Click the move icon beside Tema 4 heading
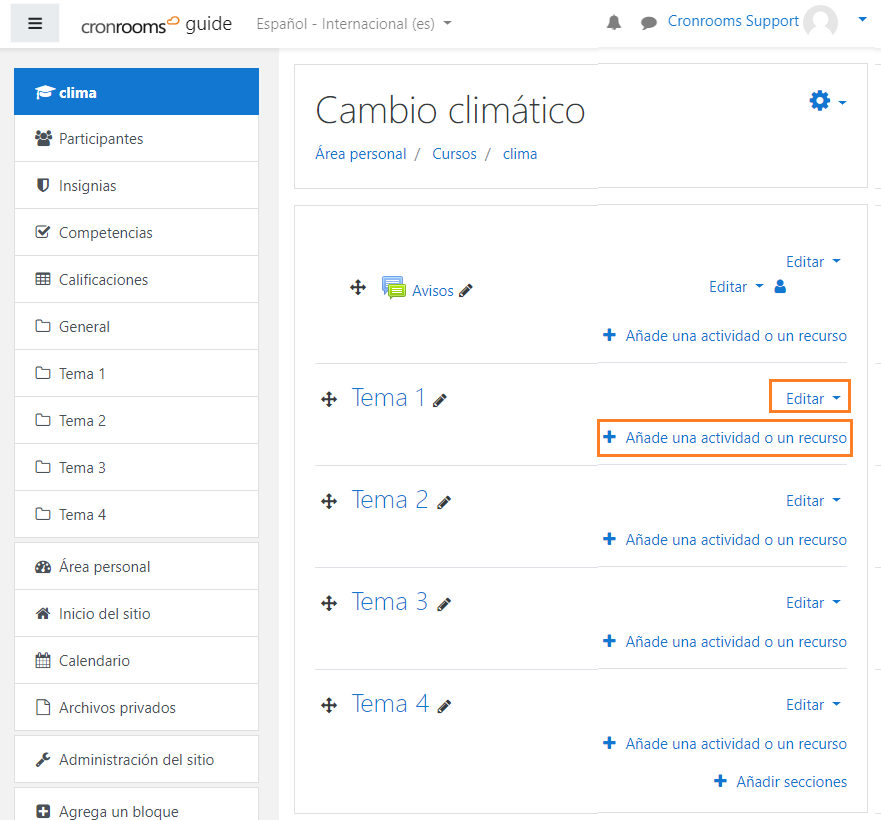The width and height of the screenshot is (881, 820). point(329,705)
